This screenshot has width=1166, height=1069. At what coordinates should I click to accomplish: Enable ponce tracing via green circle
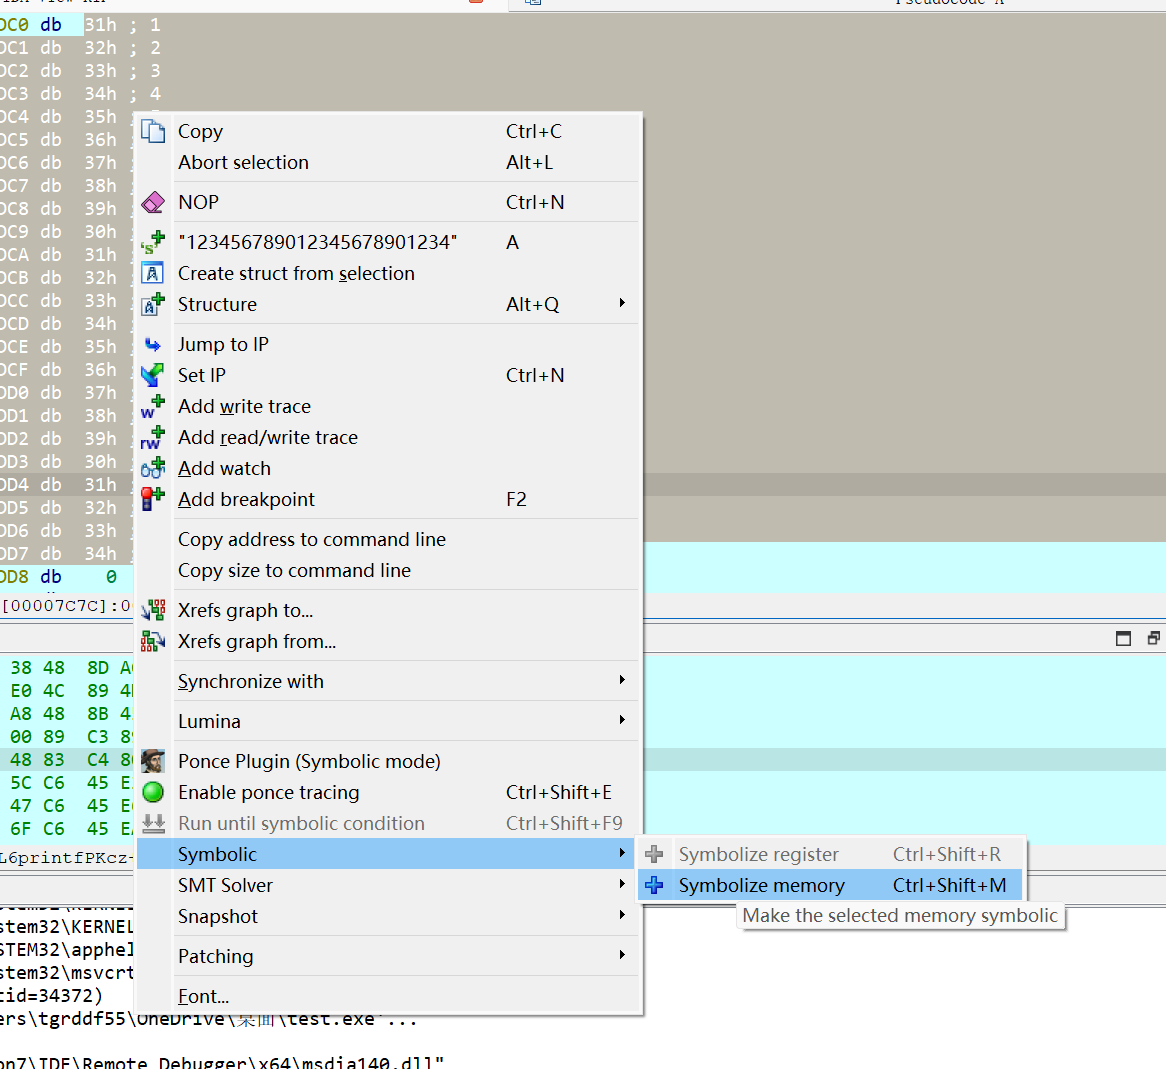coord(153,792)
